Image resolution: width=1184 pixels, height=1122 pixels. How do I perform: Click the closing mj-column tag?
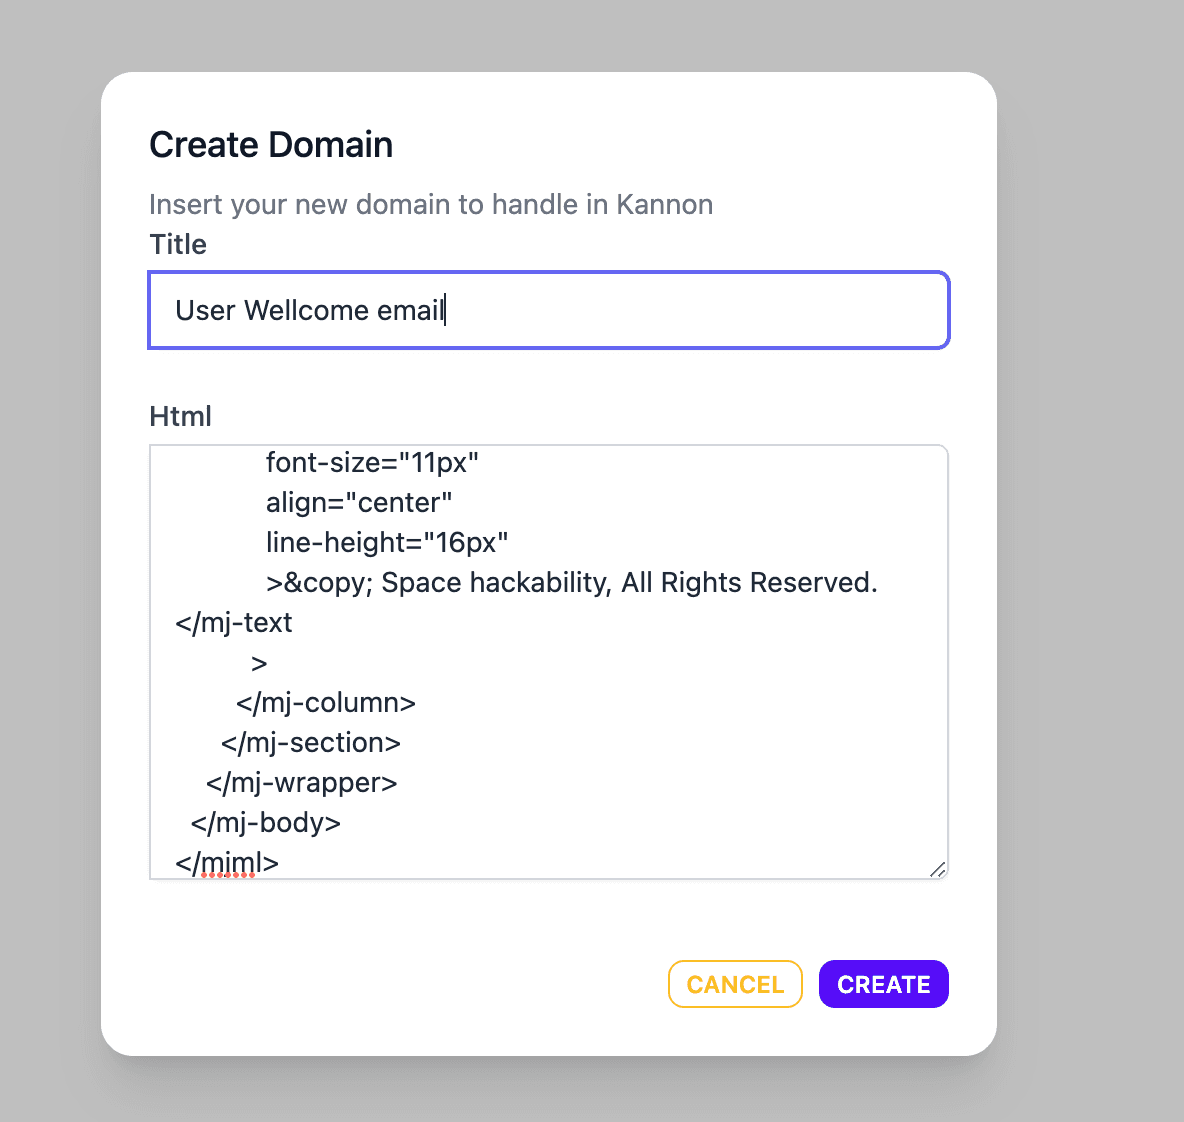click(x=325, y=703)
